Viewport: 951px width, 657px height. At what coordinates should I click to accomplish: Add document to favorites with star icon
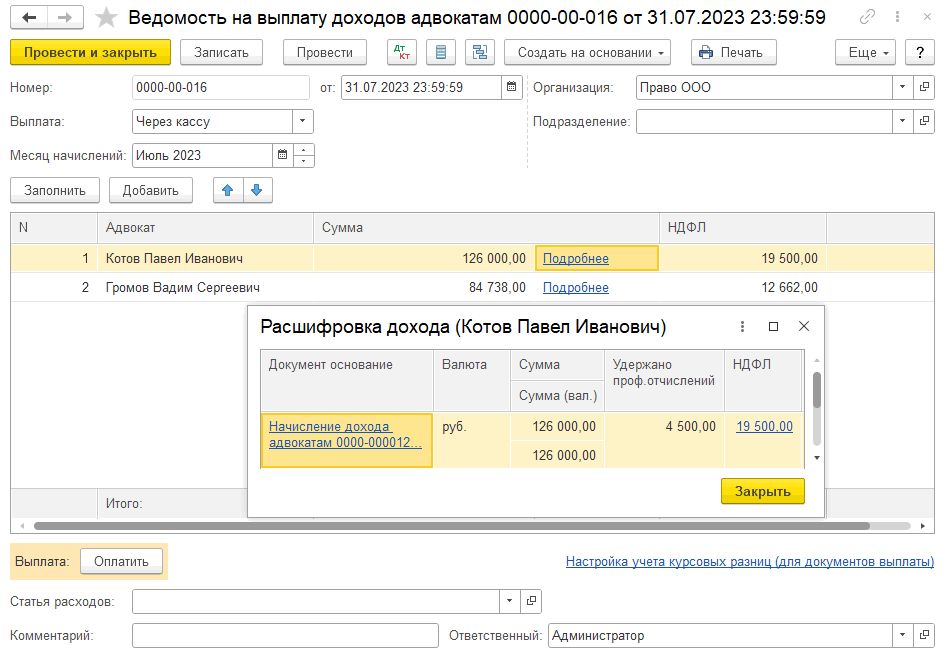point(106,18)
